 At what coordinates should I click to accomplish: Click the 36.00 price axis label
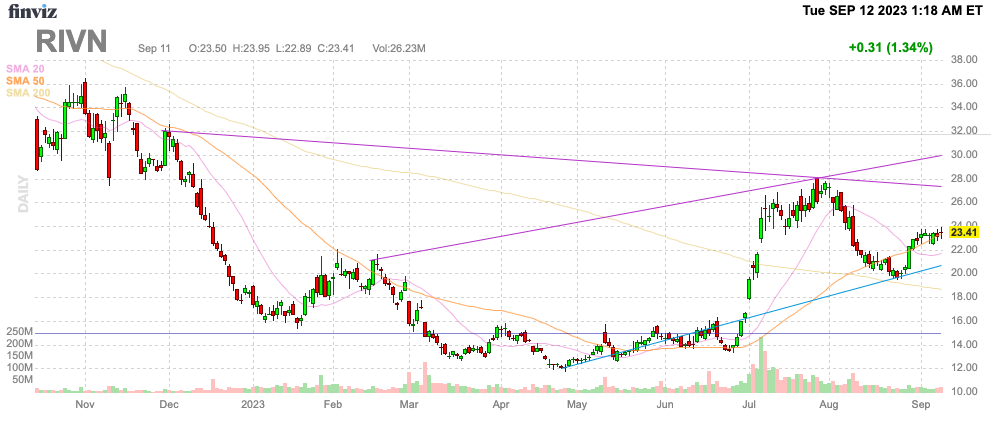(964, 83)
